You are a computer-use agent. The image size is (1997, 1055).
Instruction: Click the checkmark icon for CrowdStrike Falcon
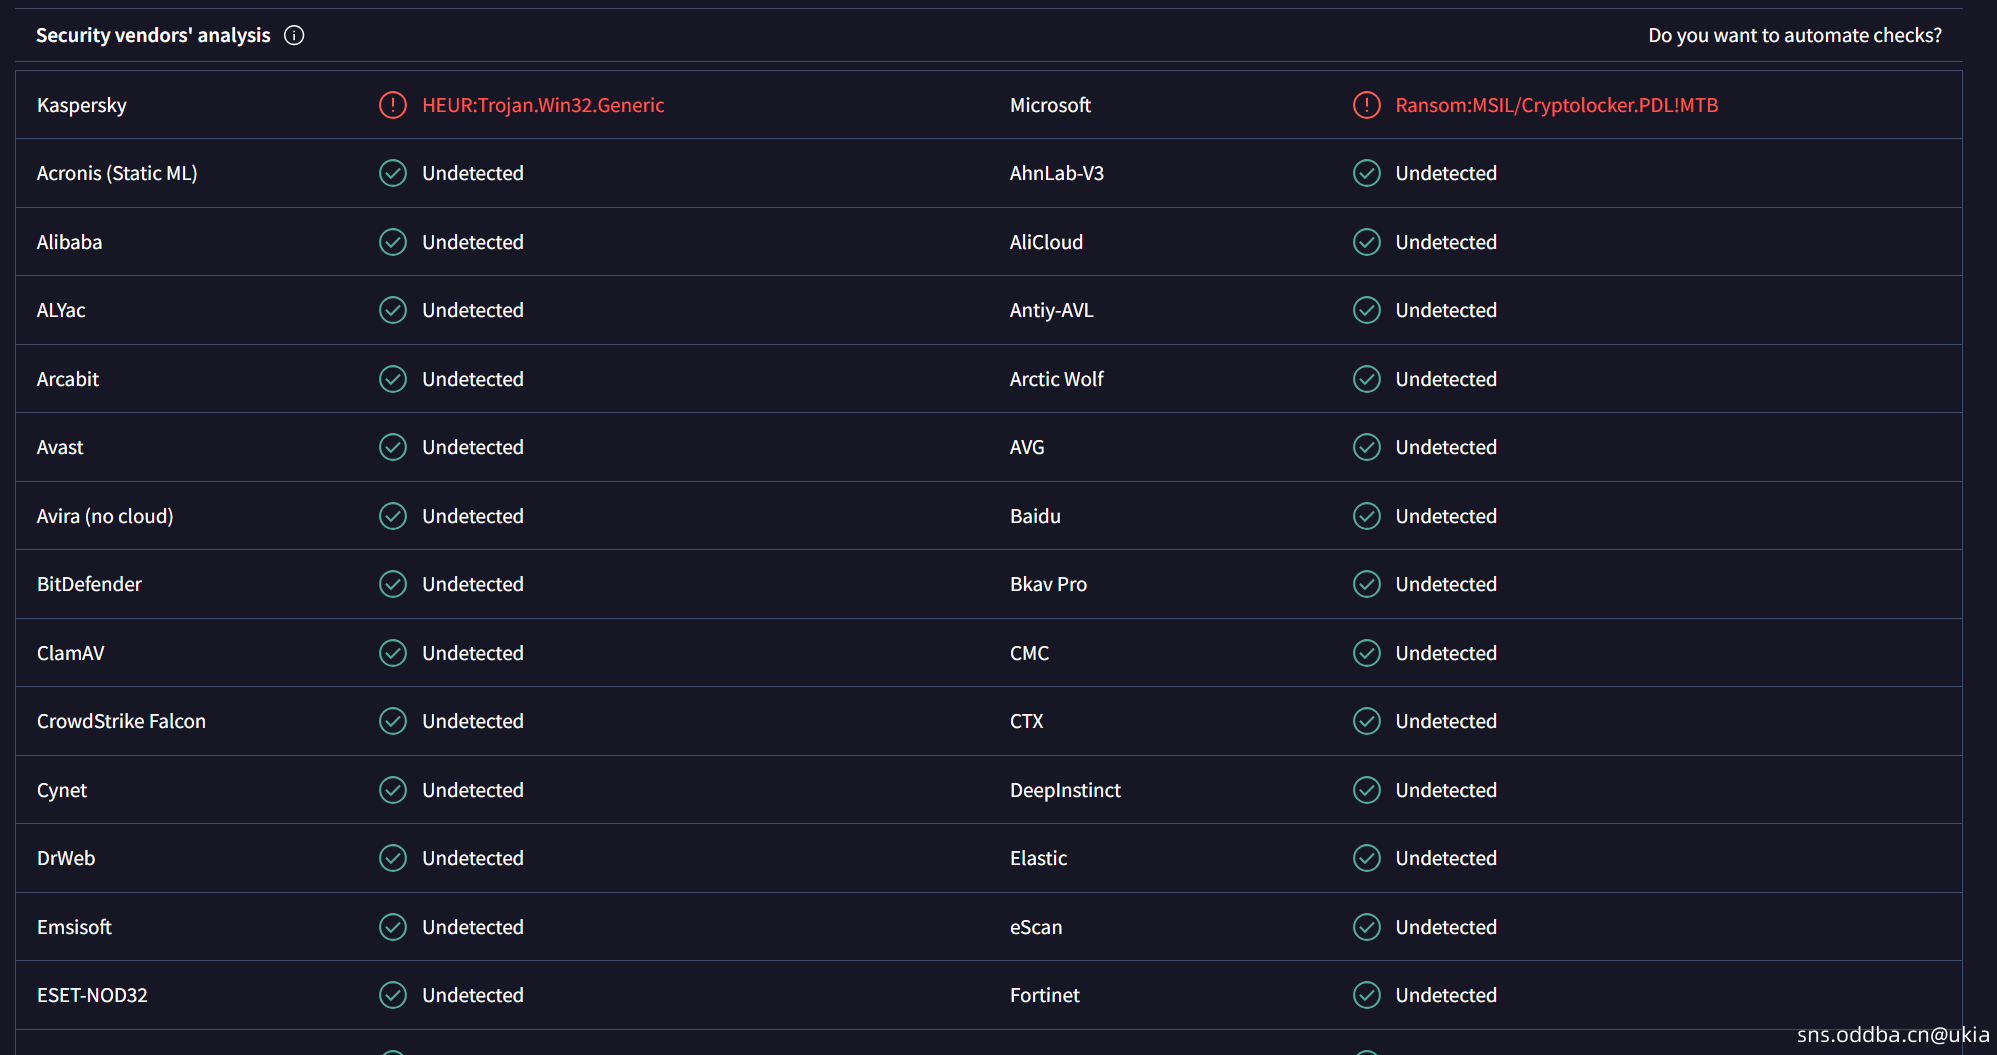(393, 721)
